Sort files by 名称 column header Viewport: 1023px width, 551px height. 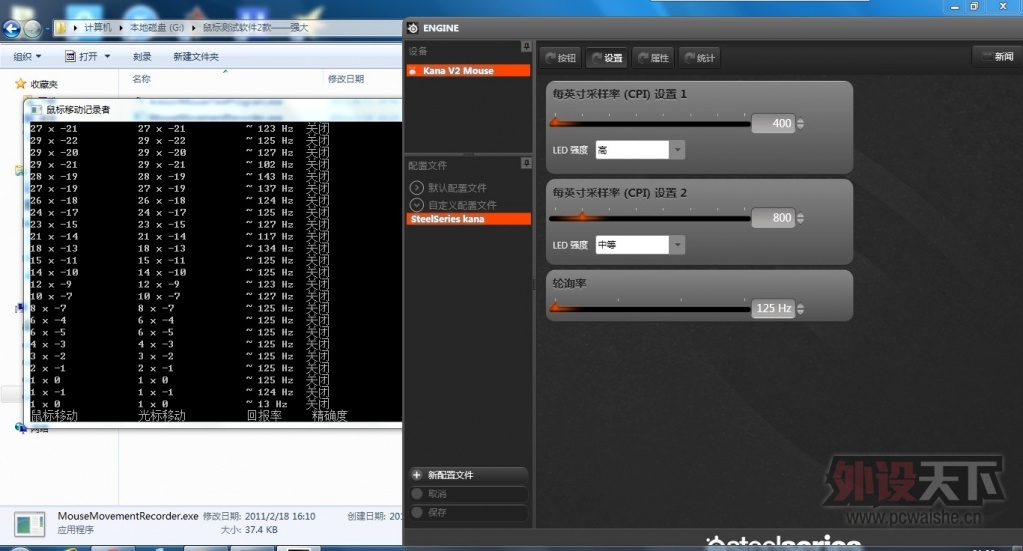(x=142, y=79)
